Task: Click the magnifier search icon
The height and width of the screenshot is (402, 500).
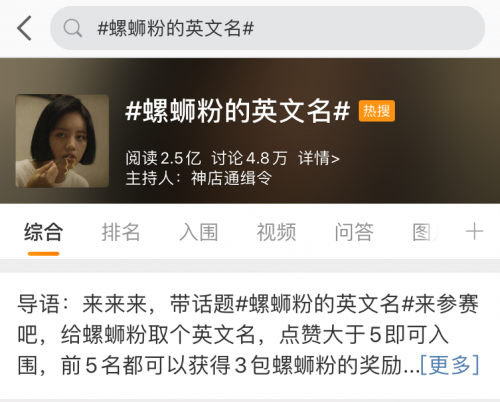Action: tap(73, 28)
